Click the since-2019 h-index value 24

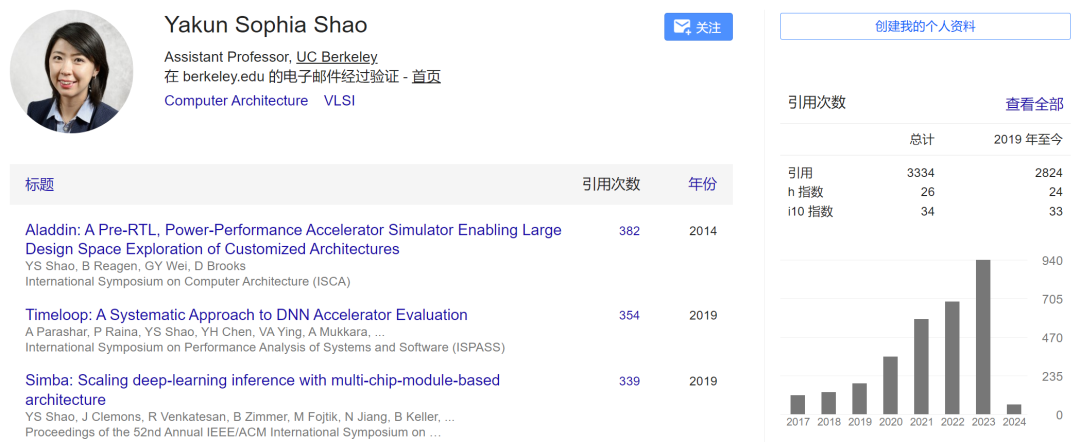[x=1056, y=192]
